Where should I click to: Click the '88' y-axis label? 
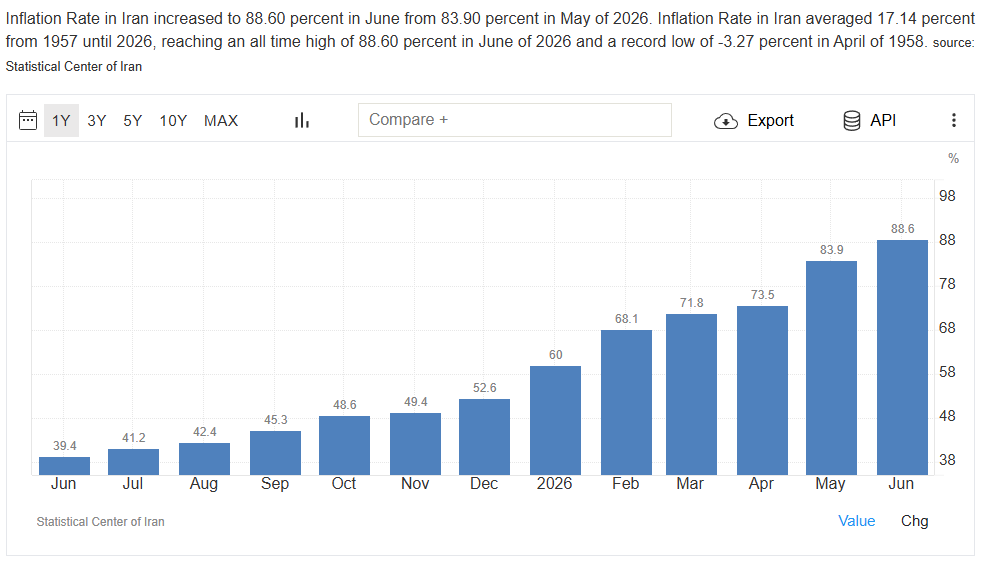(947, 240)
